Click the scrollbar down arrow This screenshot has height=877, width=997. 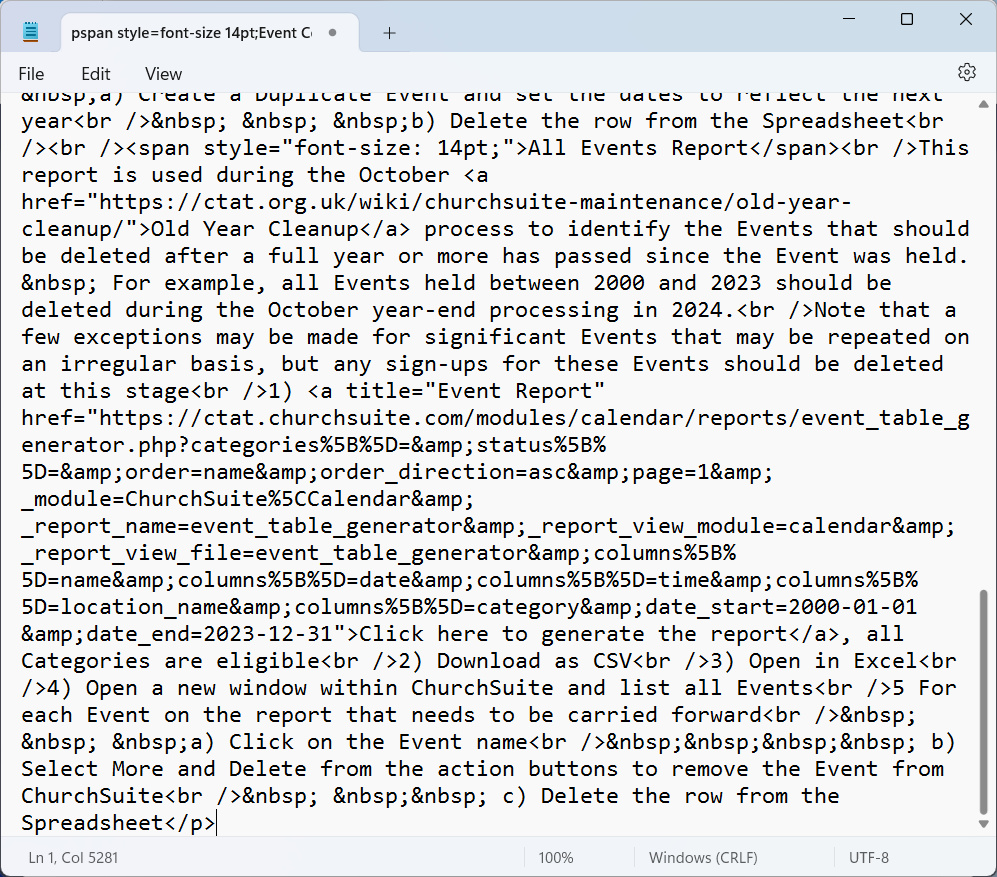pos(984,824)
